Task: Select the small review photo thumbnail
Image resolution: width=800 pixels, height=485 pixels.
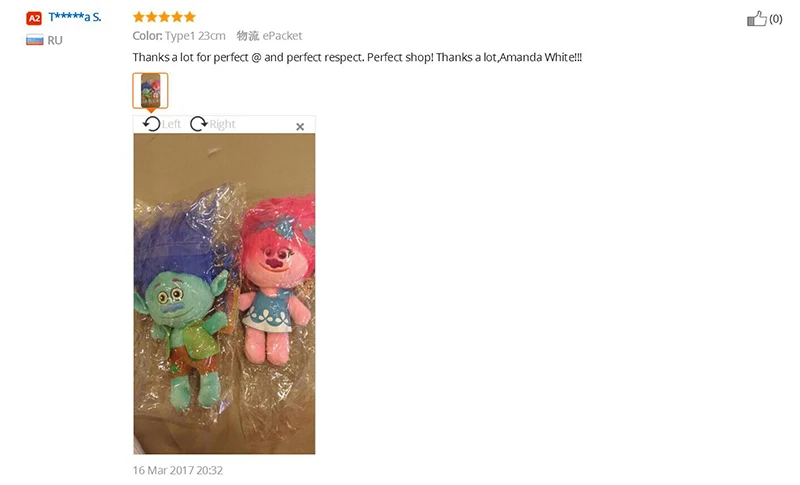Action: tap(151, 90)
